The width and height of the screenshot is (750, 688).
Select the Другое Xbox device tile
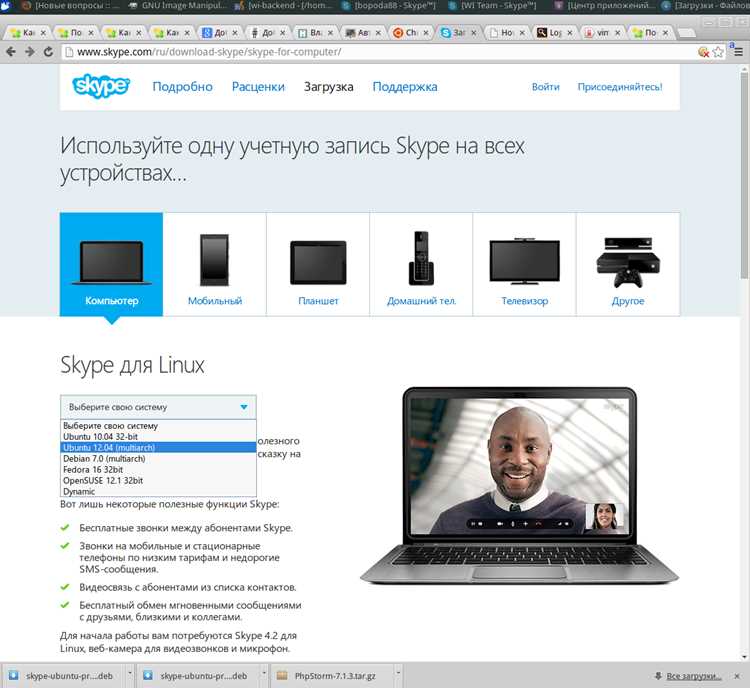tap(628, 264)
